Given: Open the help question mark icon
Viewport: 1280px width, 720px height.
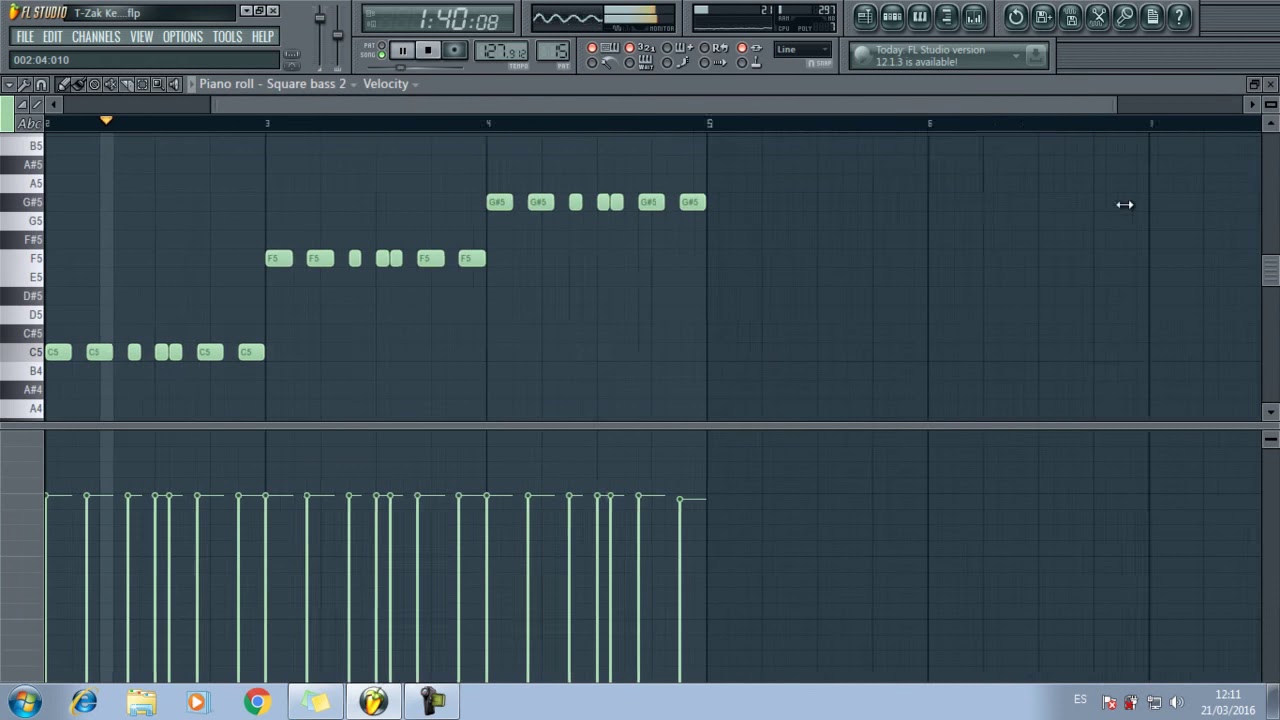Looking at the screenshot, I should coord(1179,16).
